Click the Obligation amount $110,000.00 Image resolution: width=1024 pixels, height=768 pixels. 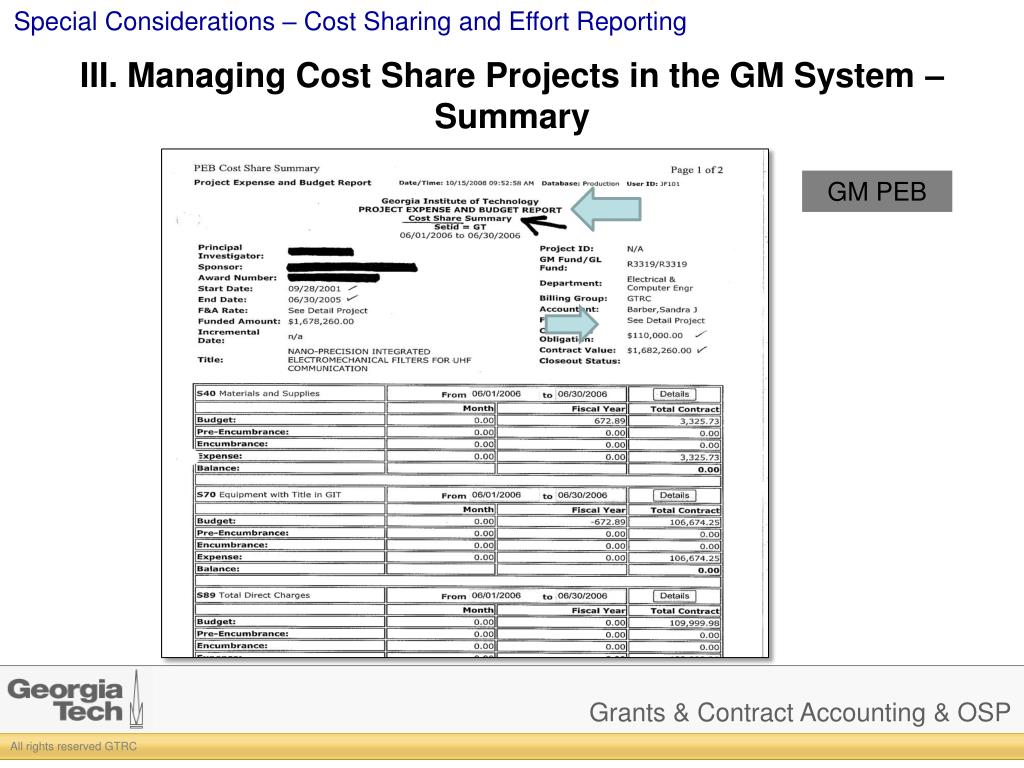(x=654, y=336)
